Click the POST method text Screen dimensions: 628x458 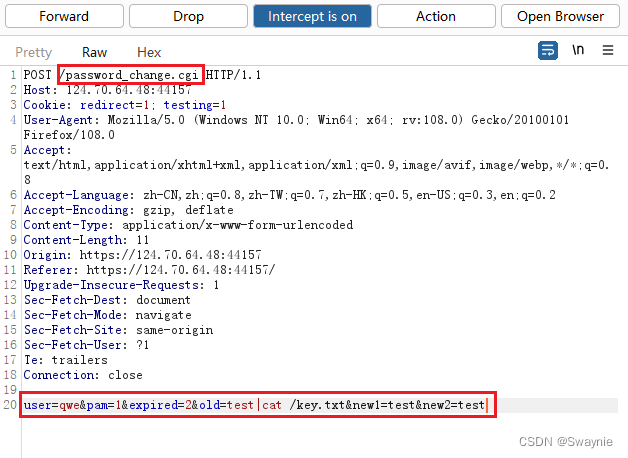[37, 75]
